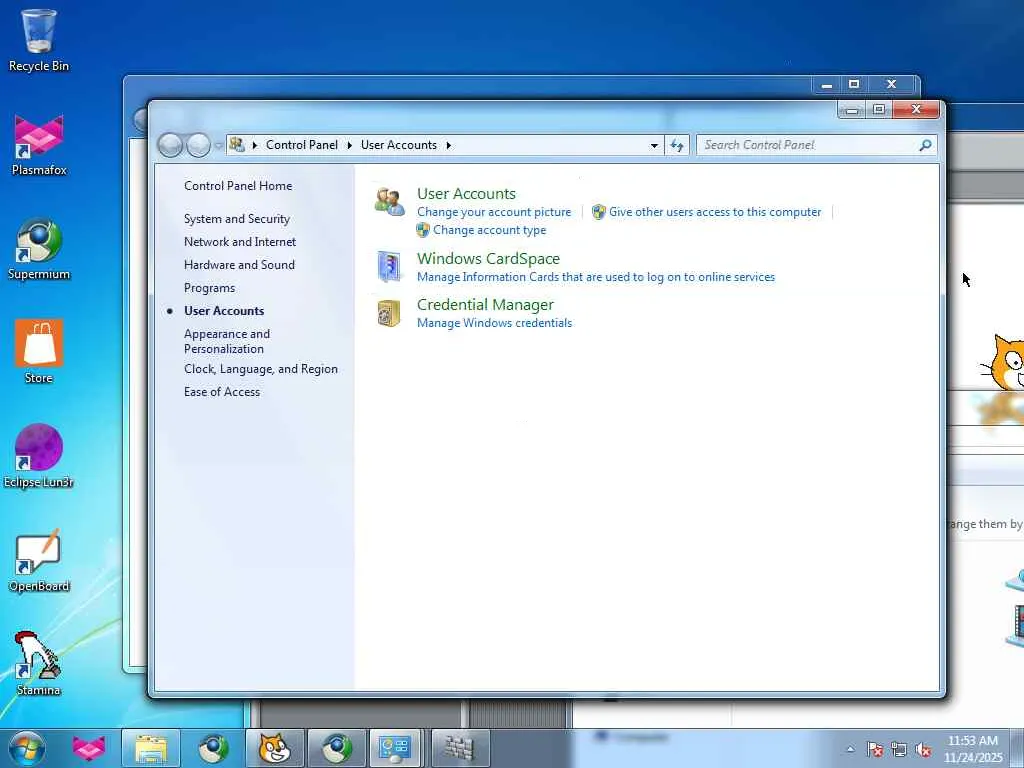The image size is (1024, 768).
Task: Open the Eclipse Lun3r desktop shortcut
Action: 39,456
